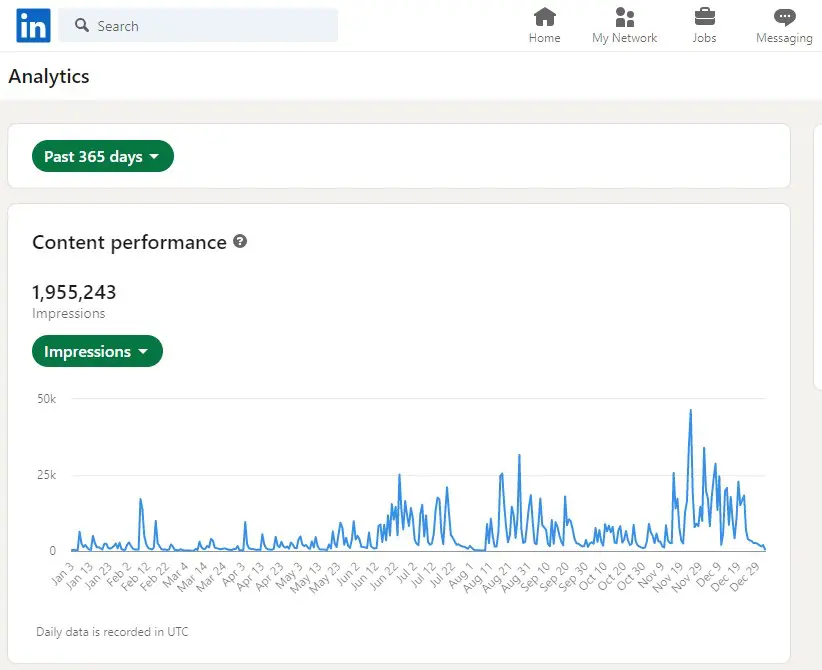Click the Home house icon
The height and width of the screenshot is (670, 822).
[545, 17]
